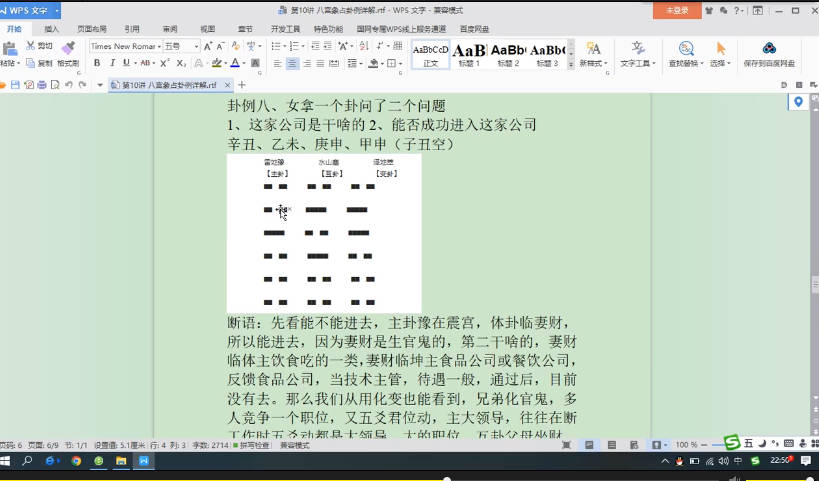Save the document from the quick access bar
Image resolution: width=819 pixels, height=481 pixels.
[15, 85]
